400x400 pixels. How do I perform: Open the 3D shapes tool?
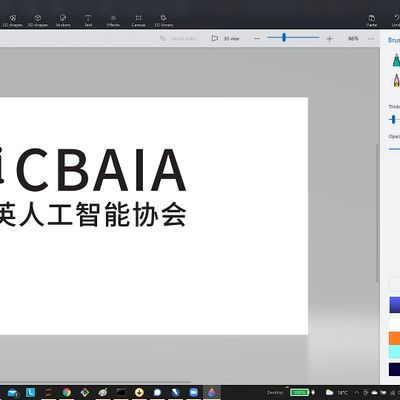coord(38,21)
